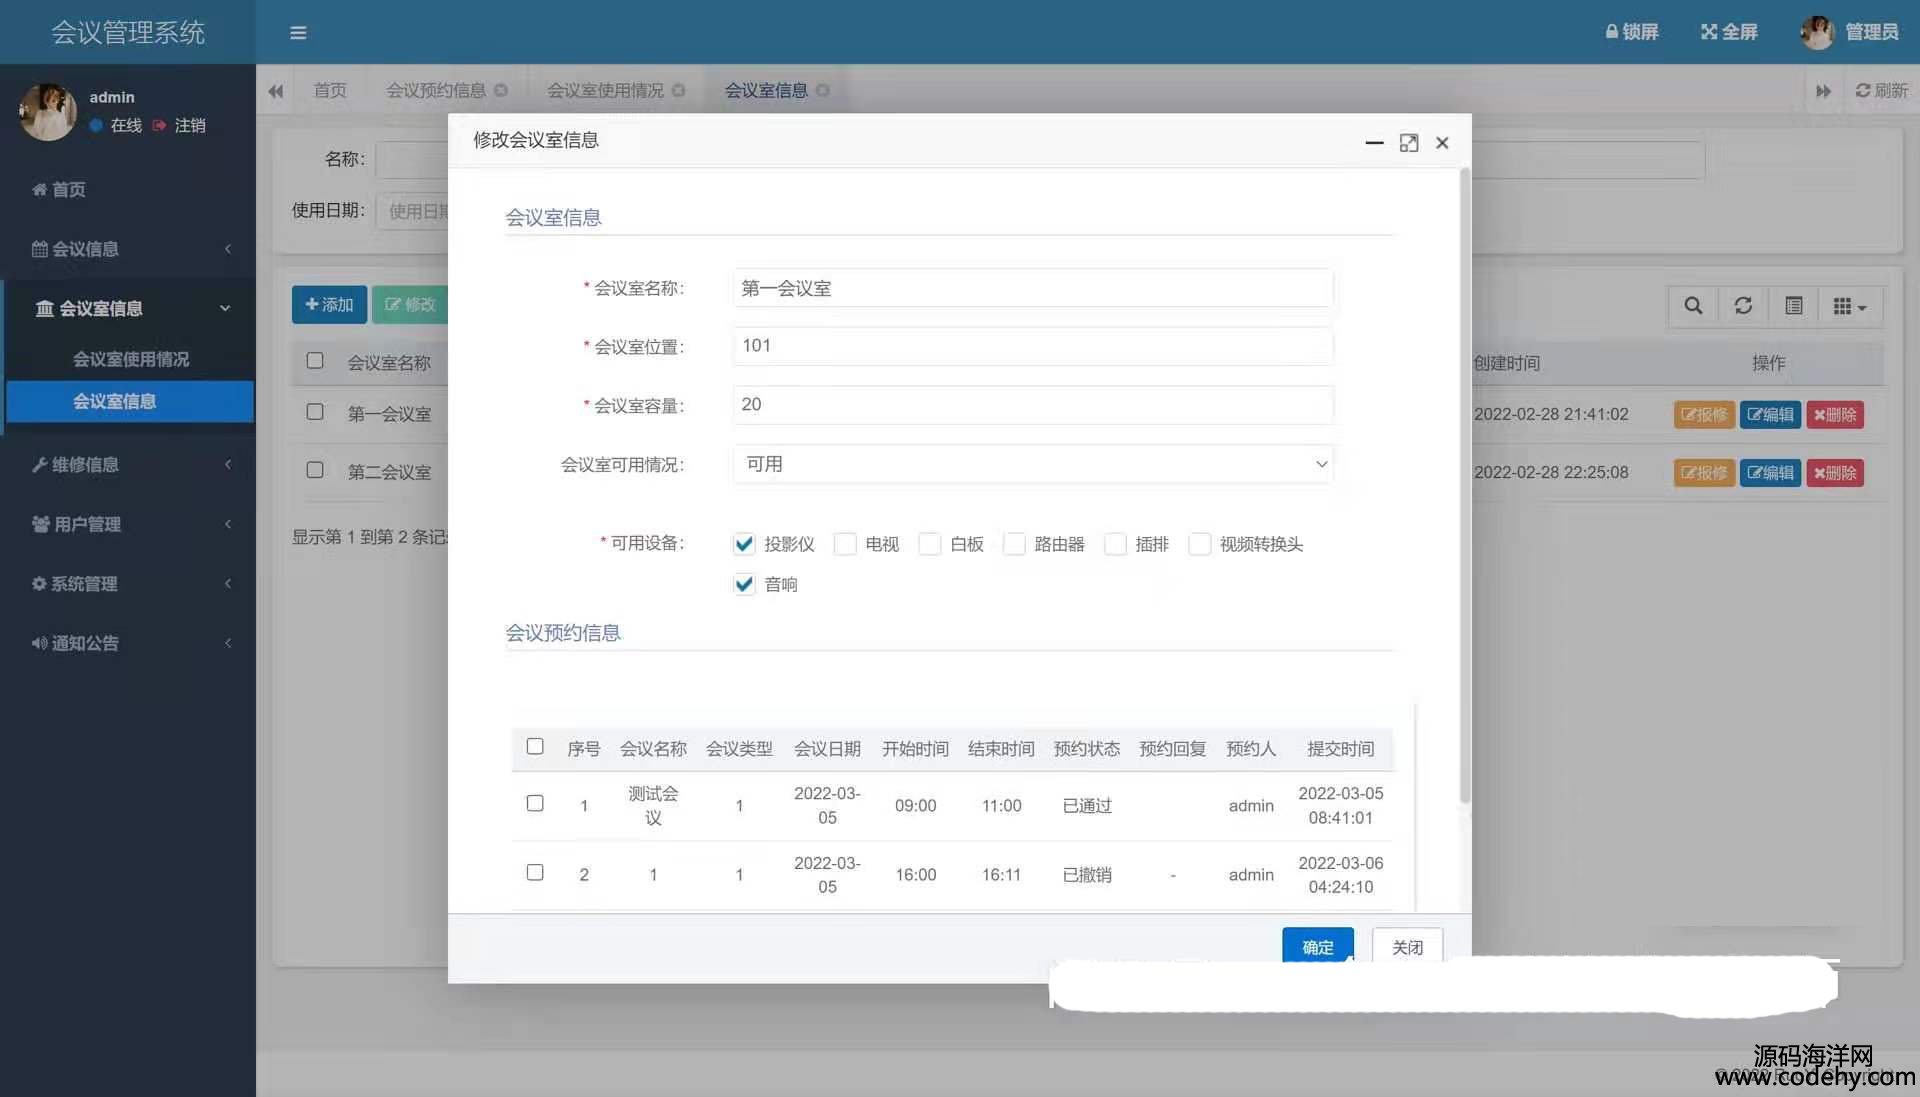Click the 会议室名称 input field

(1032, 288)
